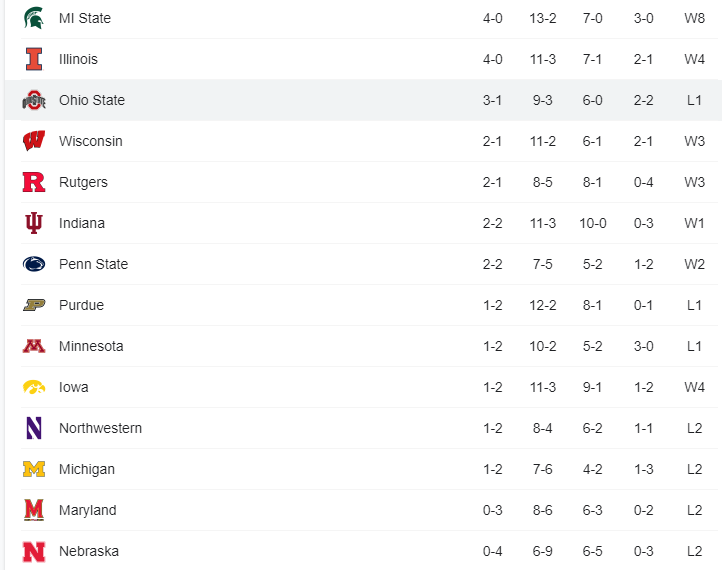
Task: Click the Purdue team logo
Action: click(34, 305)
